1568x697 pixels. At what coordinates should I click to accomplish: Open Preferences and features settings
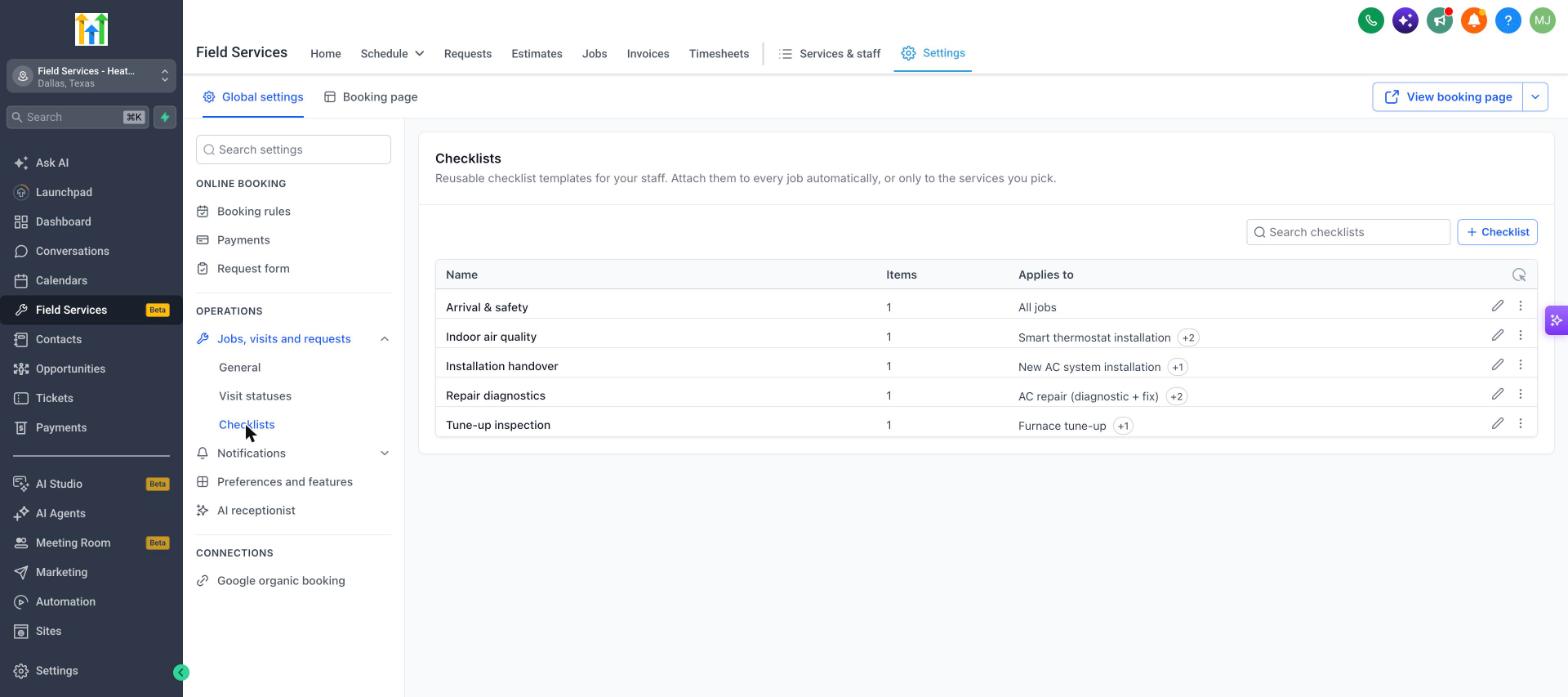[x=285, y=482]
